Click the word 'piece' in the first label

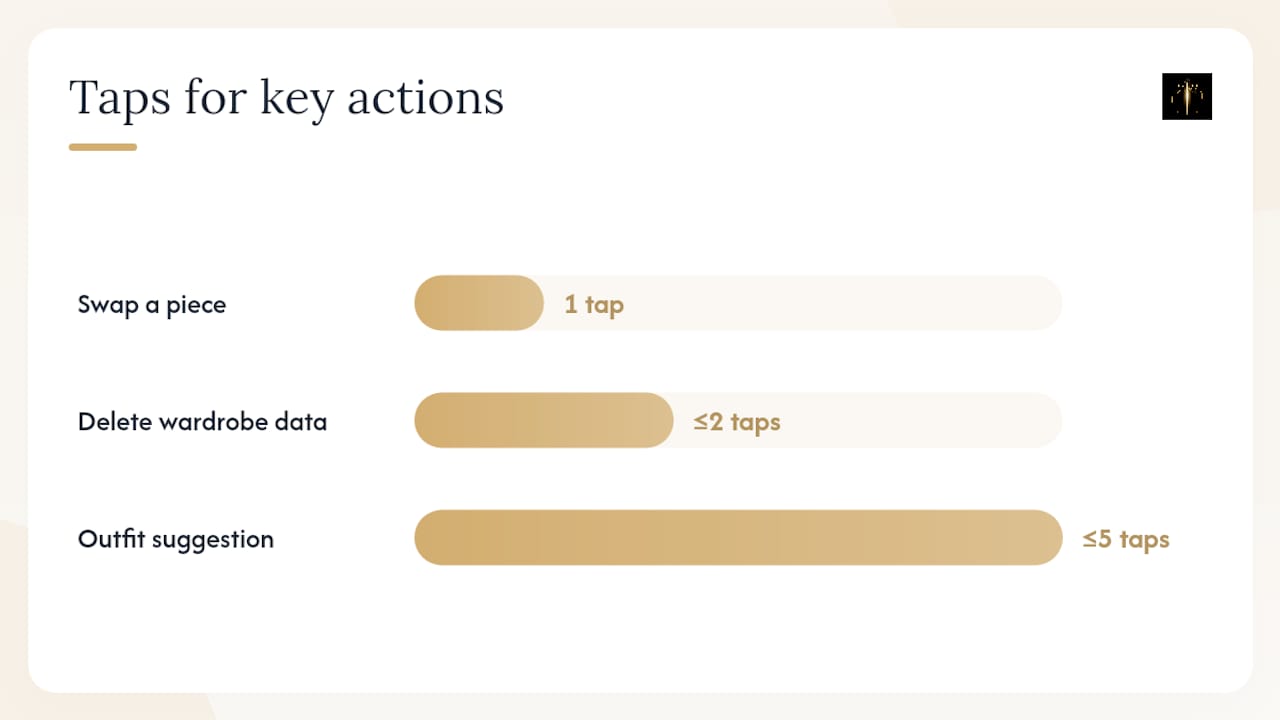[196, 305]
